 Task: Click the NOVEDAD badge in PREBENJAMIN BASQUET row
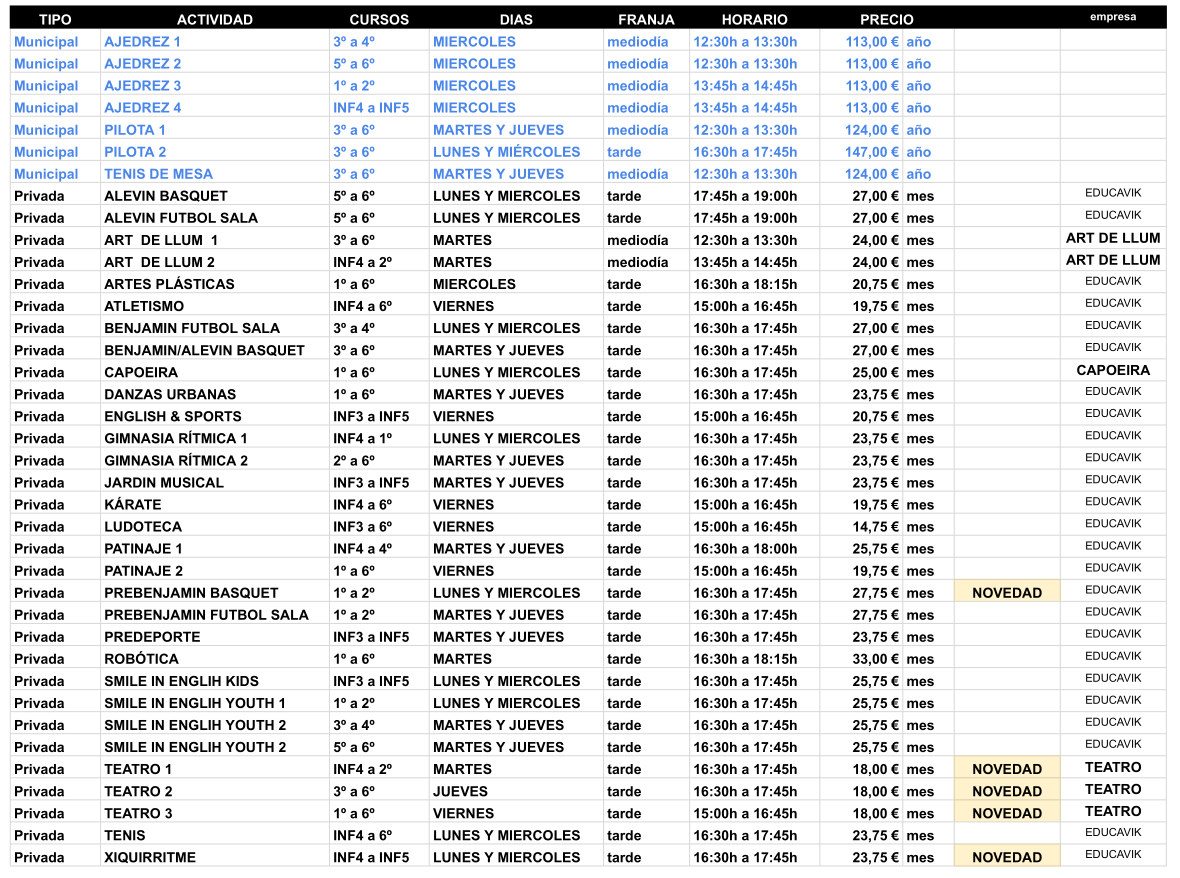[1006, 593]
